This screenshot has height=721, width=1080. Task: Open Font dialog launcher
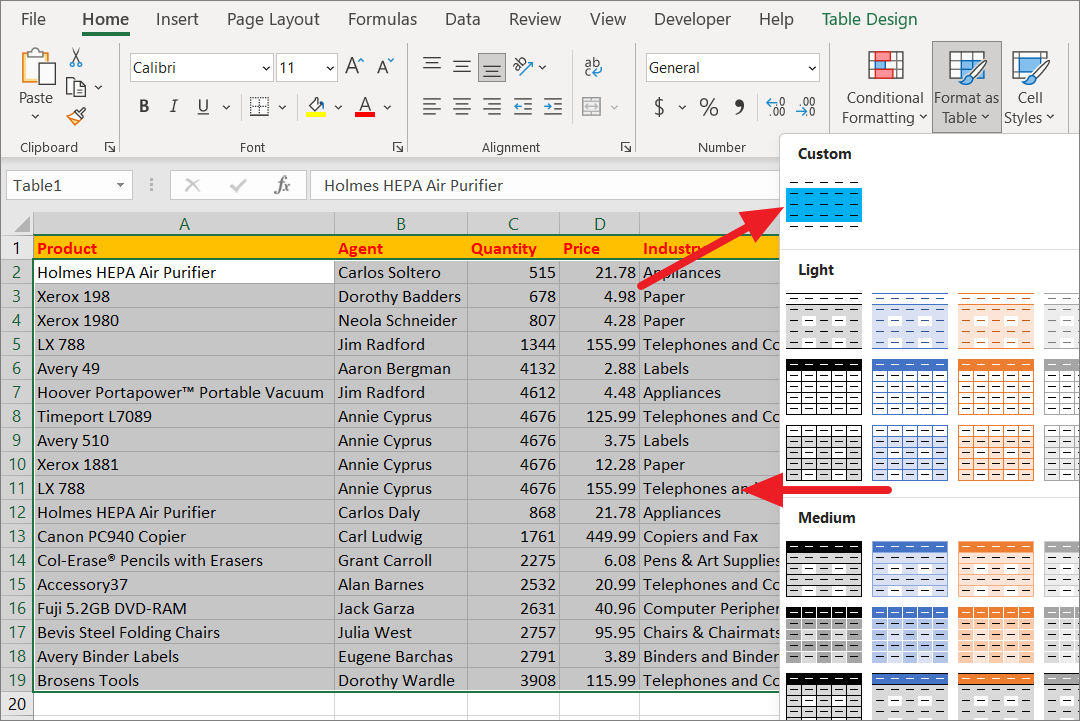[x=397, y=147]
